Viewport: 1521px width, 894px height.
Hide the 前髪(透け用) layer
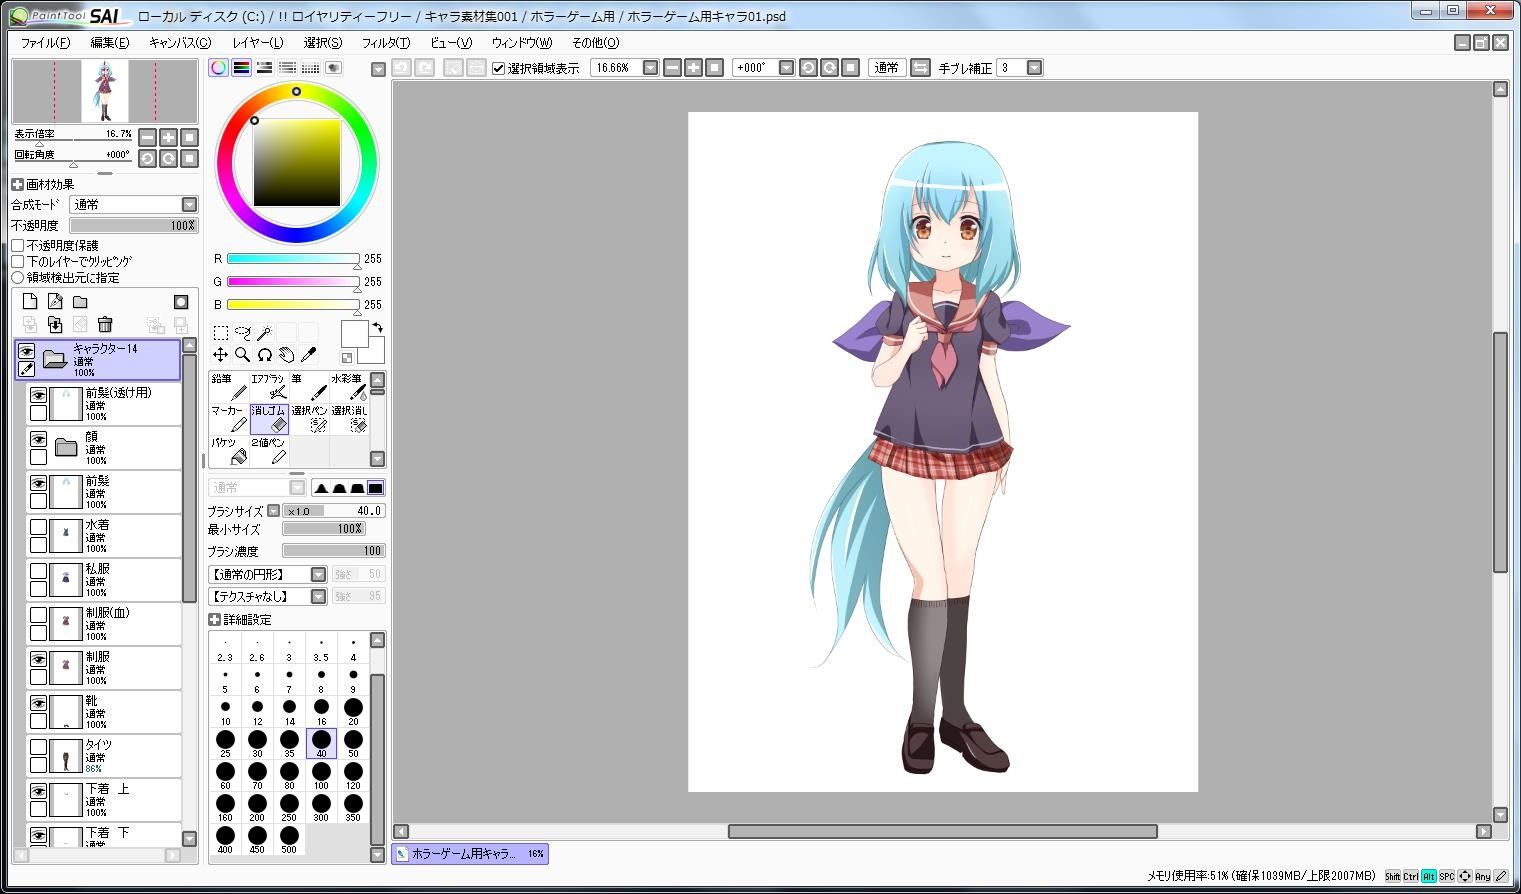38,396
